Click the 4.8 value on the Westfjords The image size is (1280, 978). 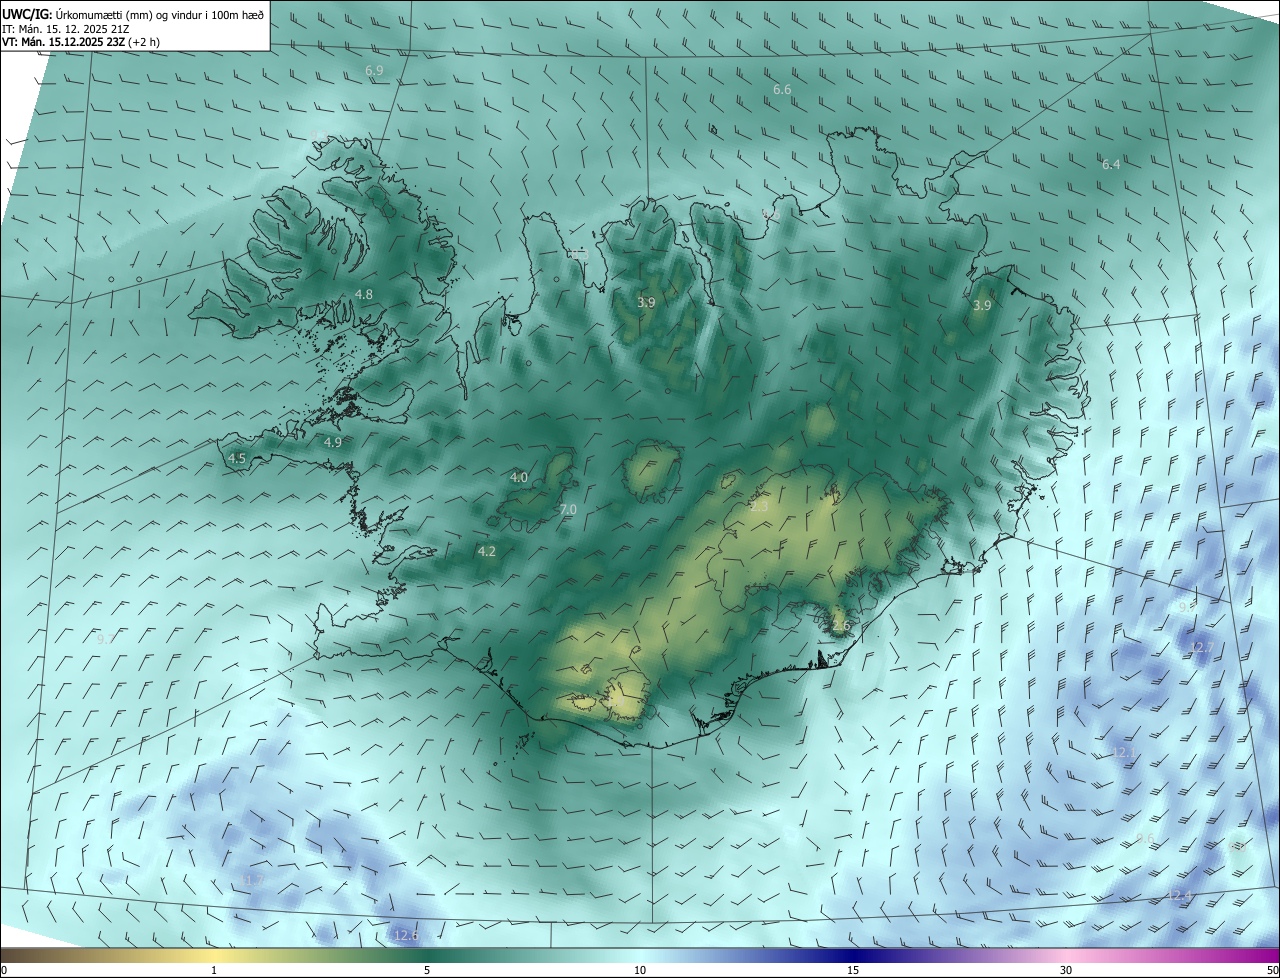[x=364, y=295]
